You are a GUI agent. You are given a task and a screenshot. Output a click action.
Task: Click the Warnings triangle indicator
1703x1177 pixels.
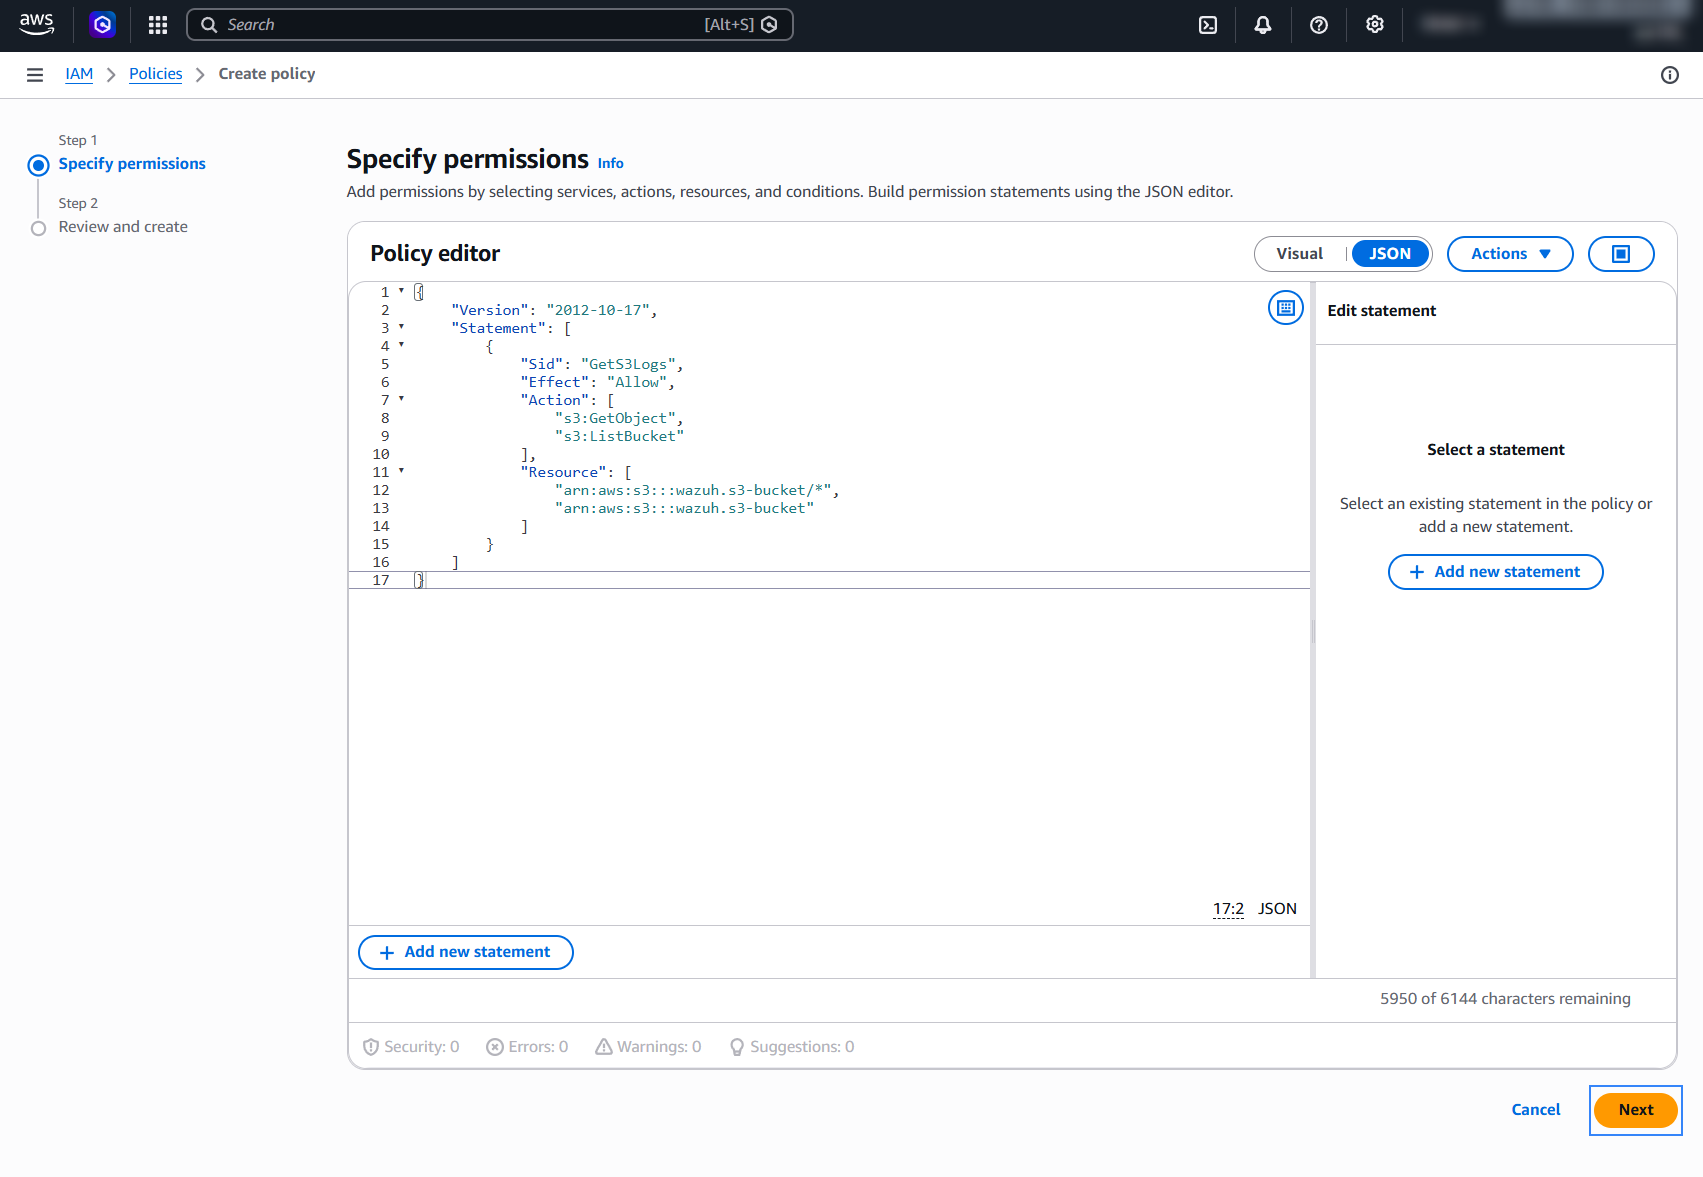pyautogui.click(x=648, y=1047)
